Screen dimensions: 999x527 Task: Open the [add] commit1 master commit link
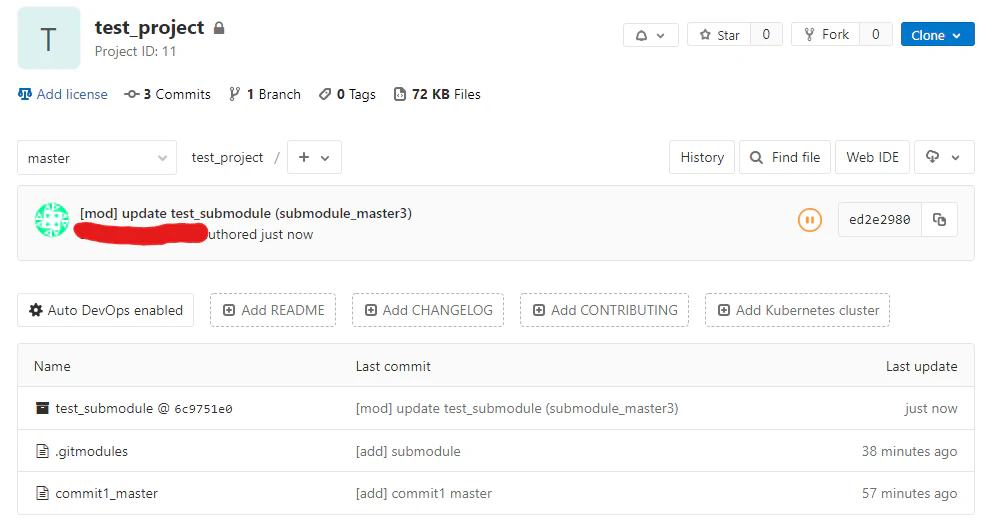(x=424, y=493)
